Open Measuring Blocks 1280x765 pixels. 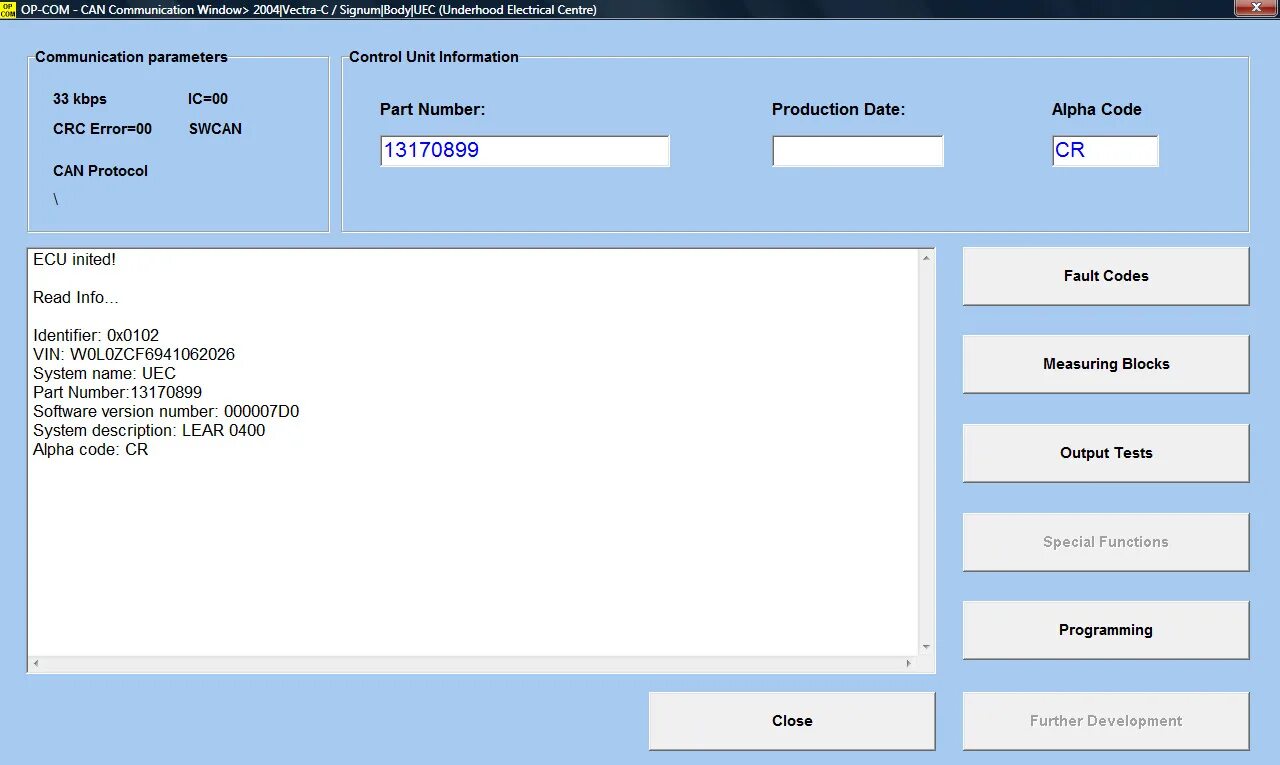1106,364
